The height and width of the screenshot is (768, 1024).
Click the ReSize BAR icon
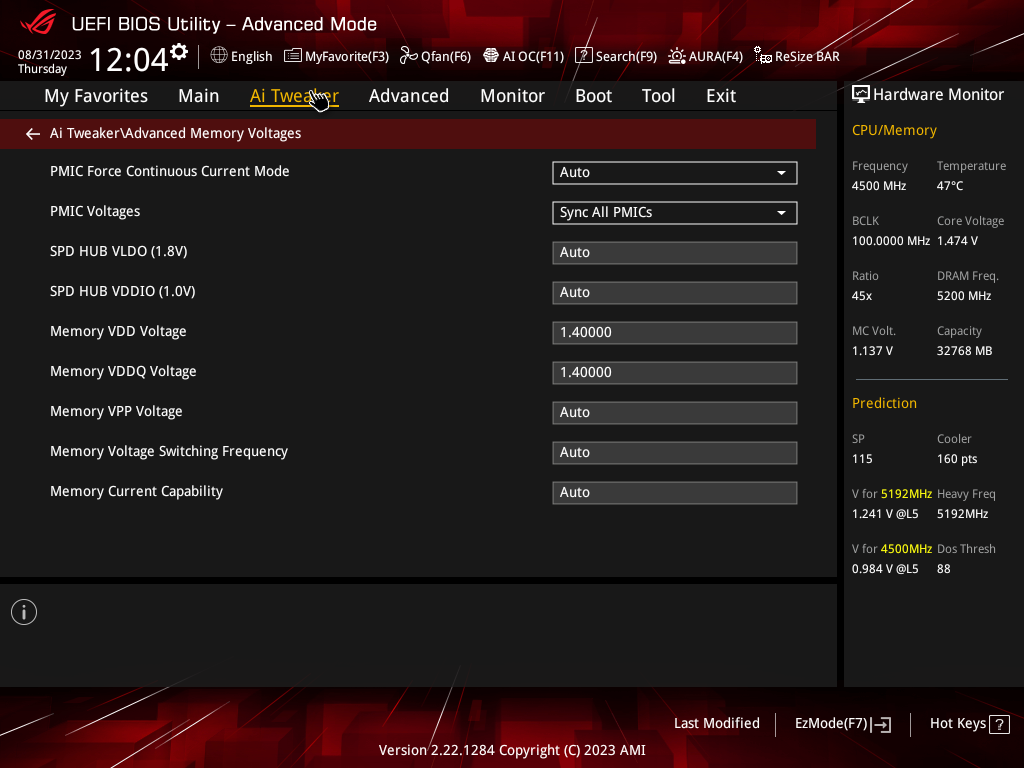pyautogui.click(x=762, y=56)
